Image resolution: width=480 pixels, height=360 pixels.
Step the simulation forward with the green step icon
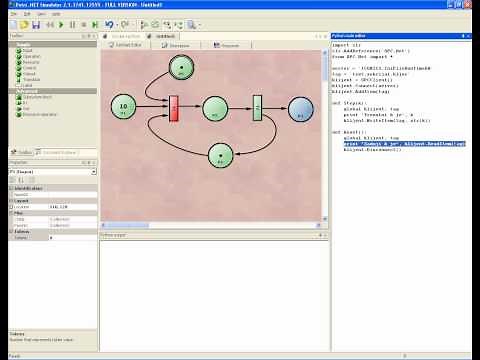point(95,25)
